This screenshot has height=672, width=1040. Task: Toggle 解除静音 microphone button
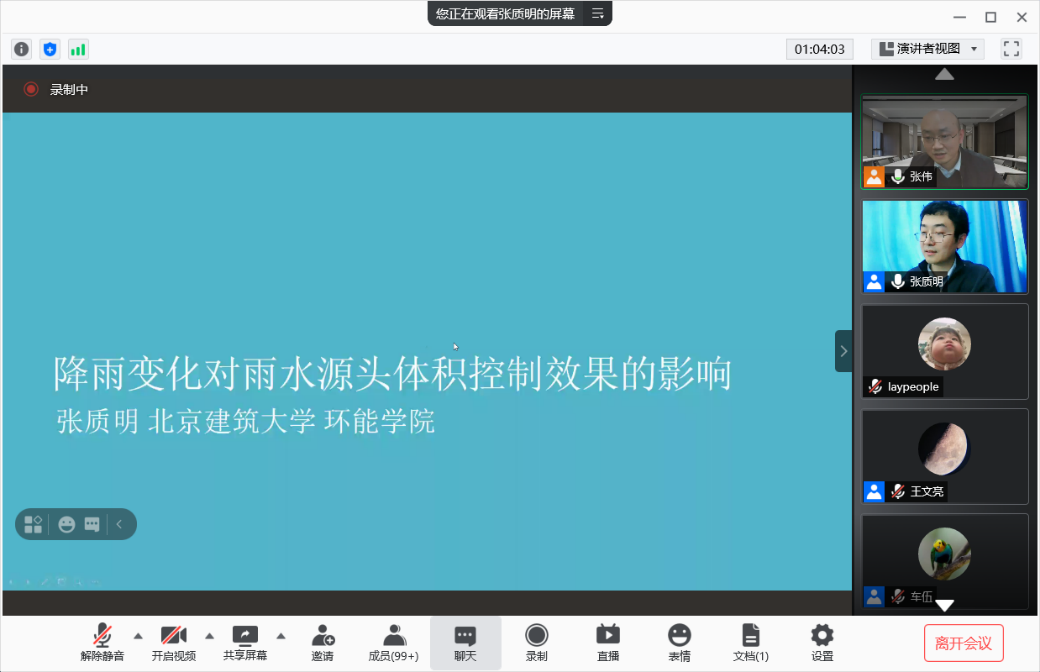(102, 641)
